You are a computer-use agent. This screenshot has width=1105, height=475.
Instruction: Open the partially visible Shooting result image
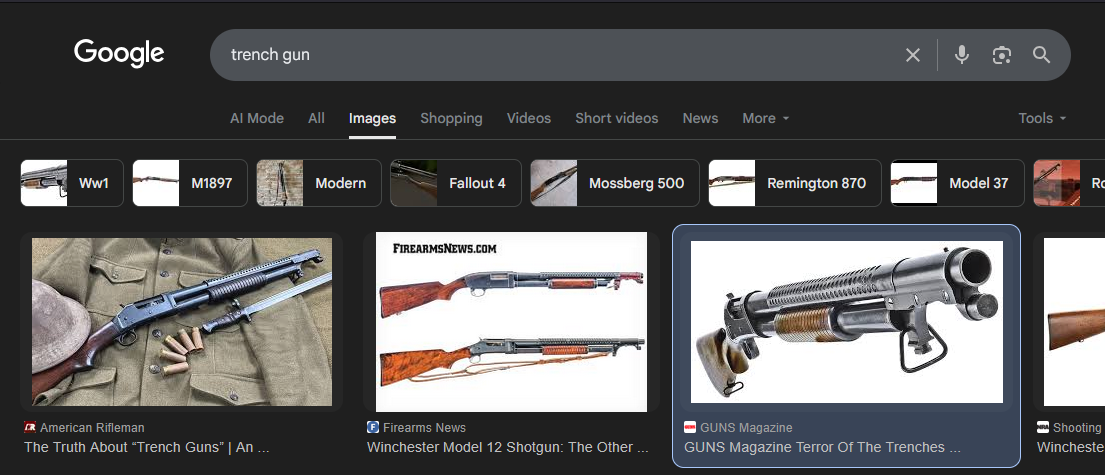tap(1074, 322)
